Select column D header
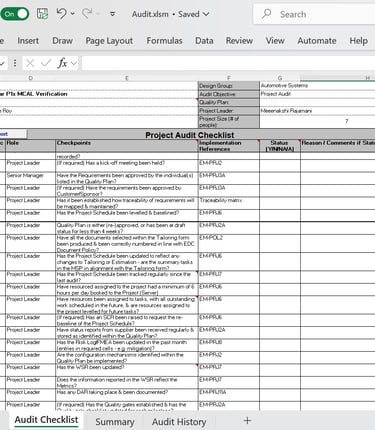 [x=30, y=78]
